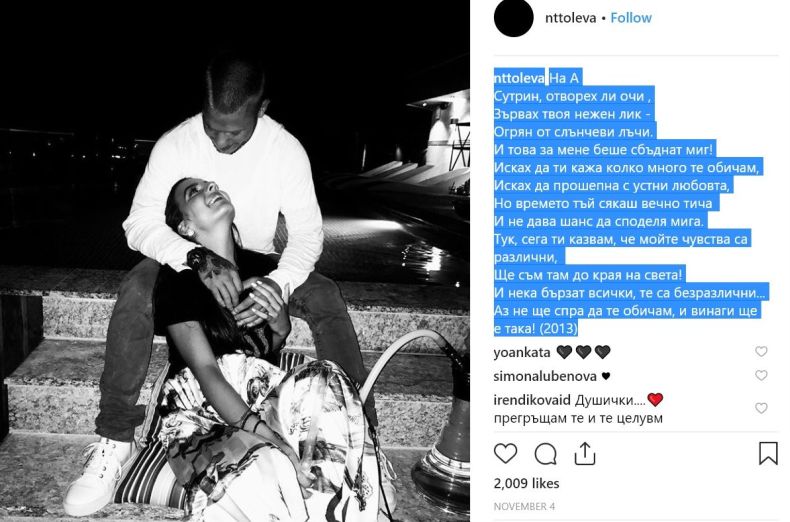This screenshot has height=522, width=790.
Task: Open nttoleva username in caption
Action: pyautogui.click(x=519, y=78)
